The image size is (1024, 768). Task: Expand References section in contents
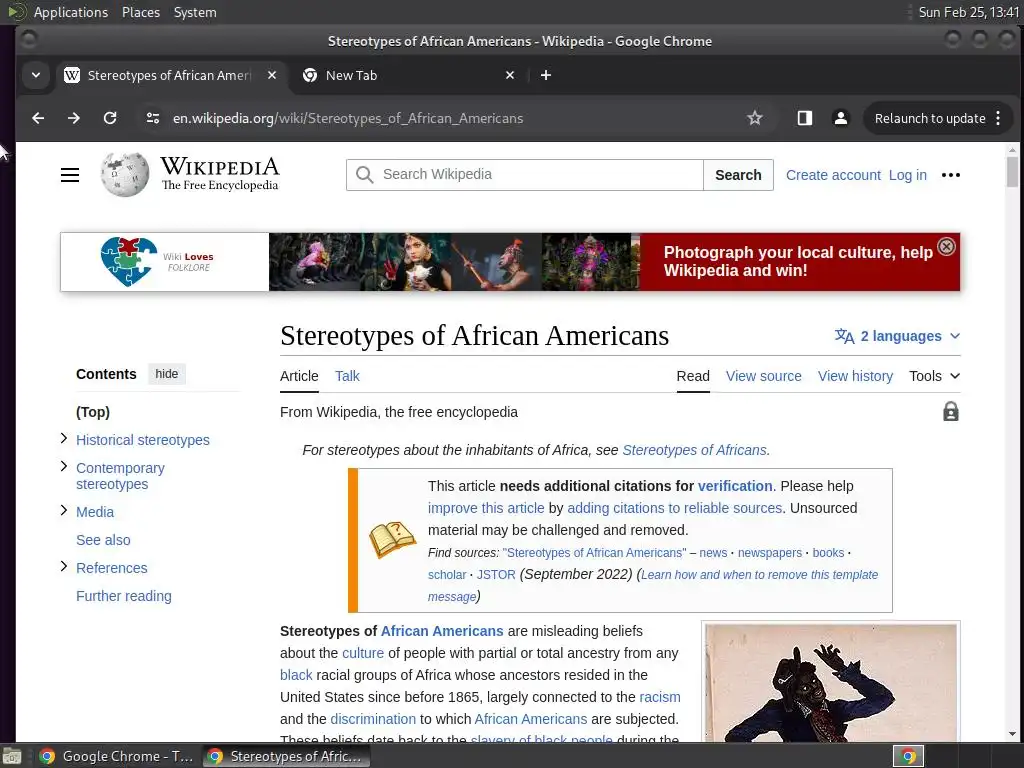63,566
